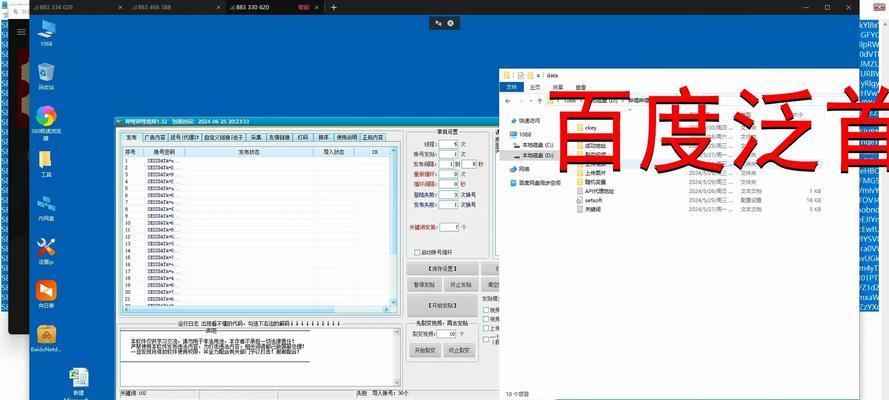889x400 pixels.
Task: Open the 文件 tab in Explorer ribbon
Action: (511, 87)
